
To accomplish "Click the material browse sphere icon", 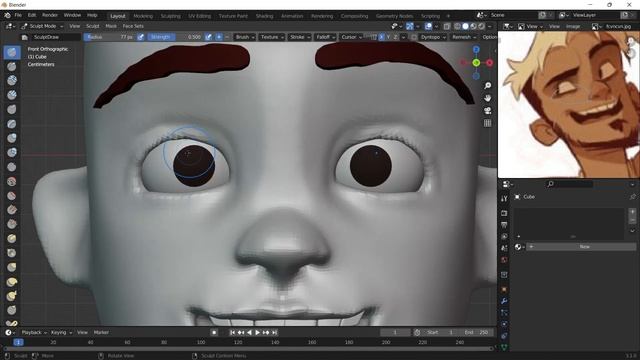I will coord(518,247).
